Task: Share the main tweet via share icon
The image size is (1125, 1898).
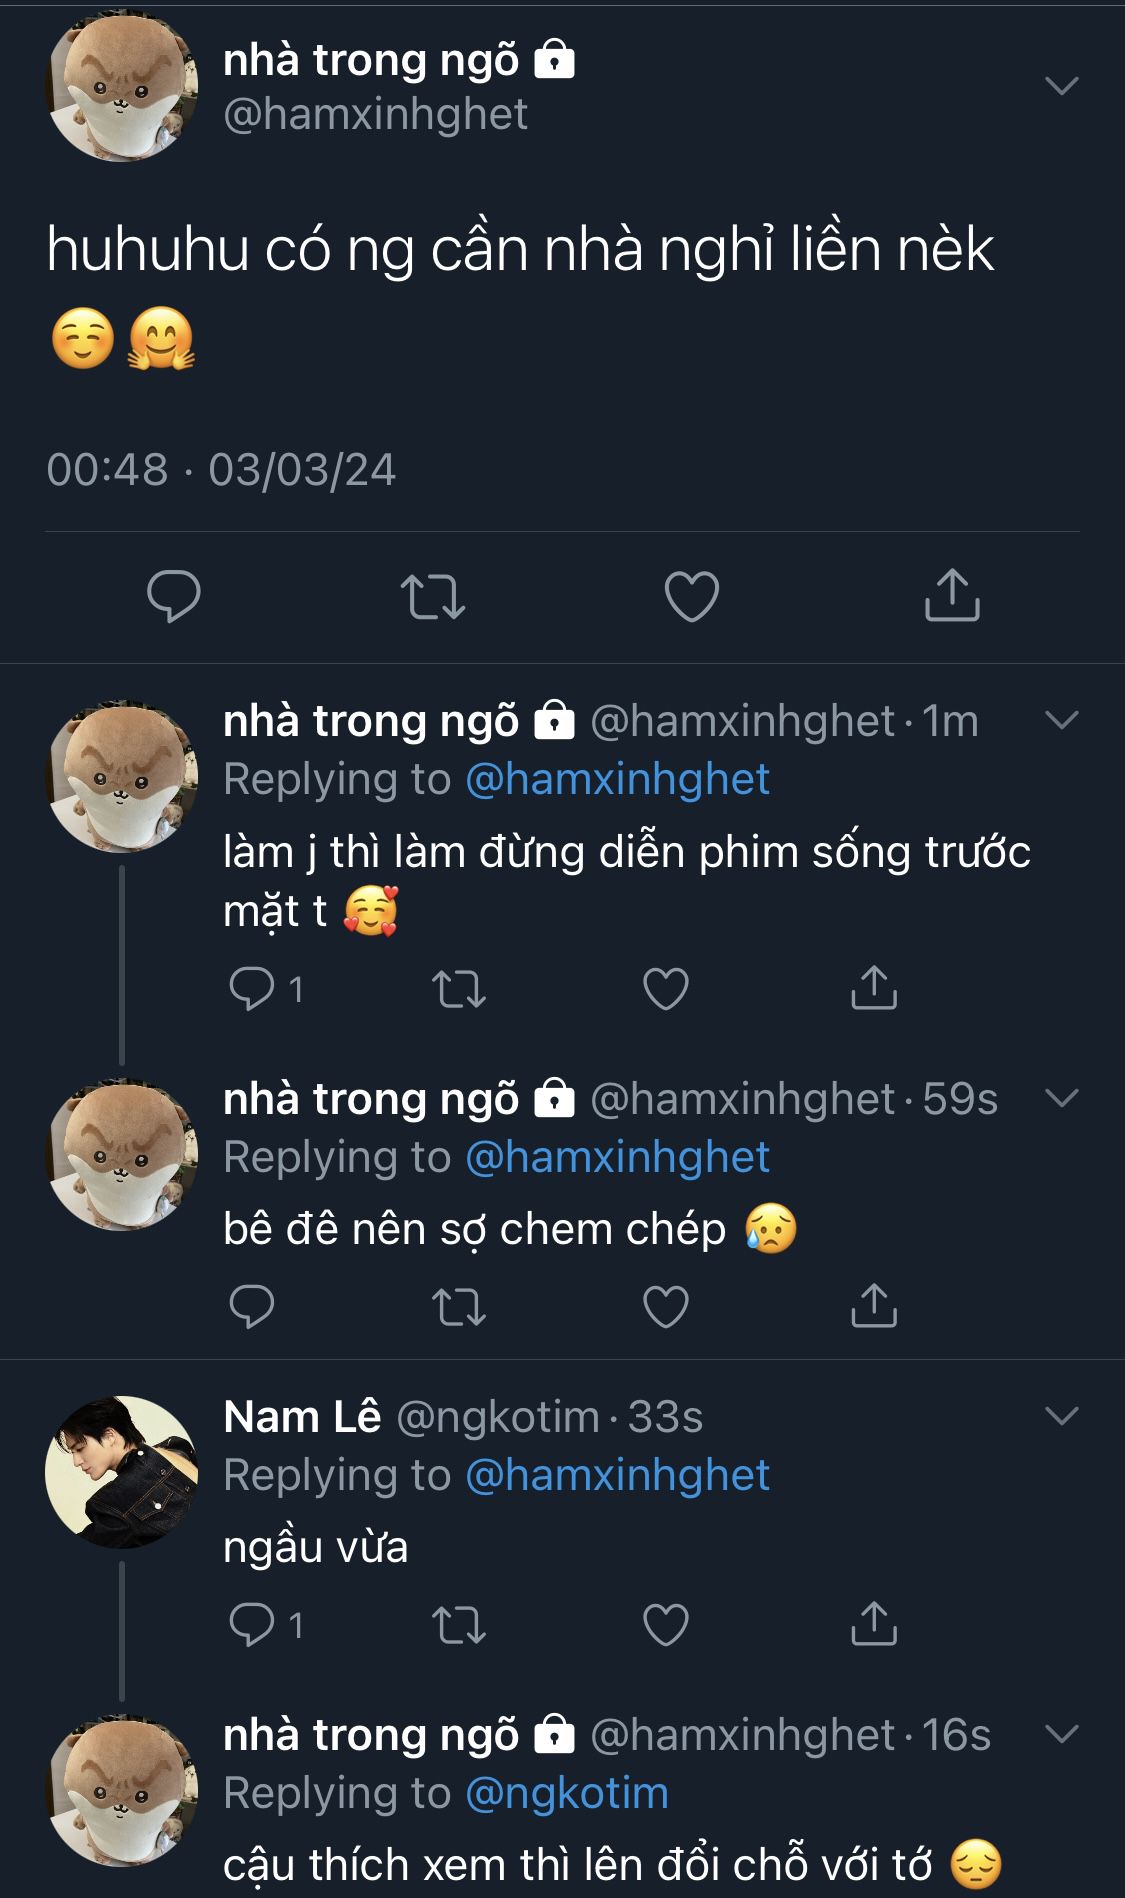Action: pyautogui.click(x=951, y=596)
